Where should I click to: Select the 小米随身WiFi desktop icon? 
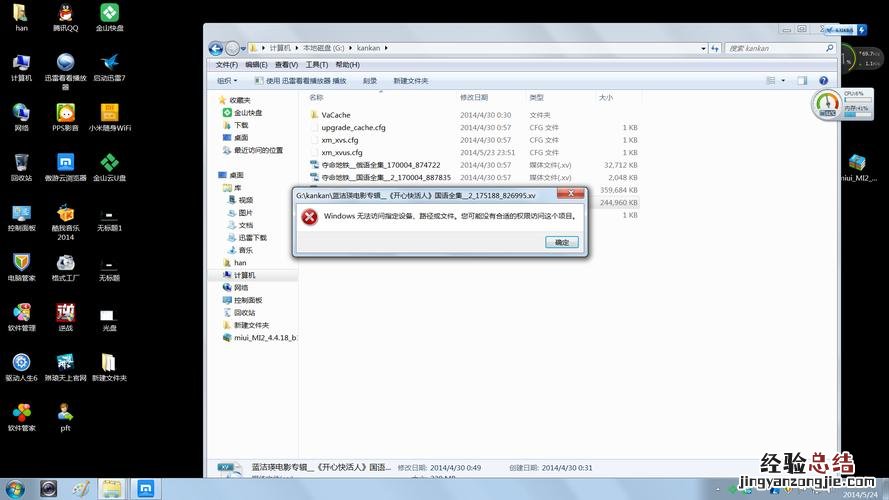109,117
